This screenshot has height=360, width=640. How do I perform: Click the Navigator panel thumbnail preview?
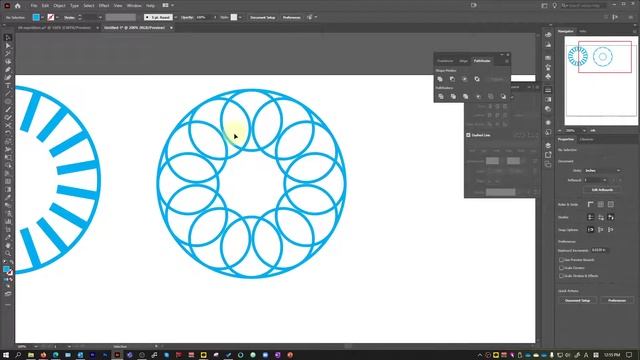(601, 81)
